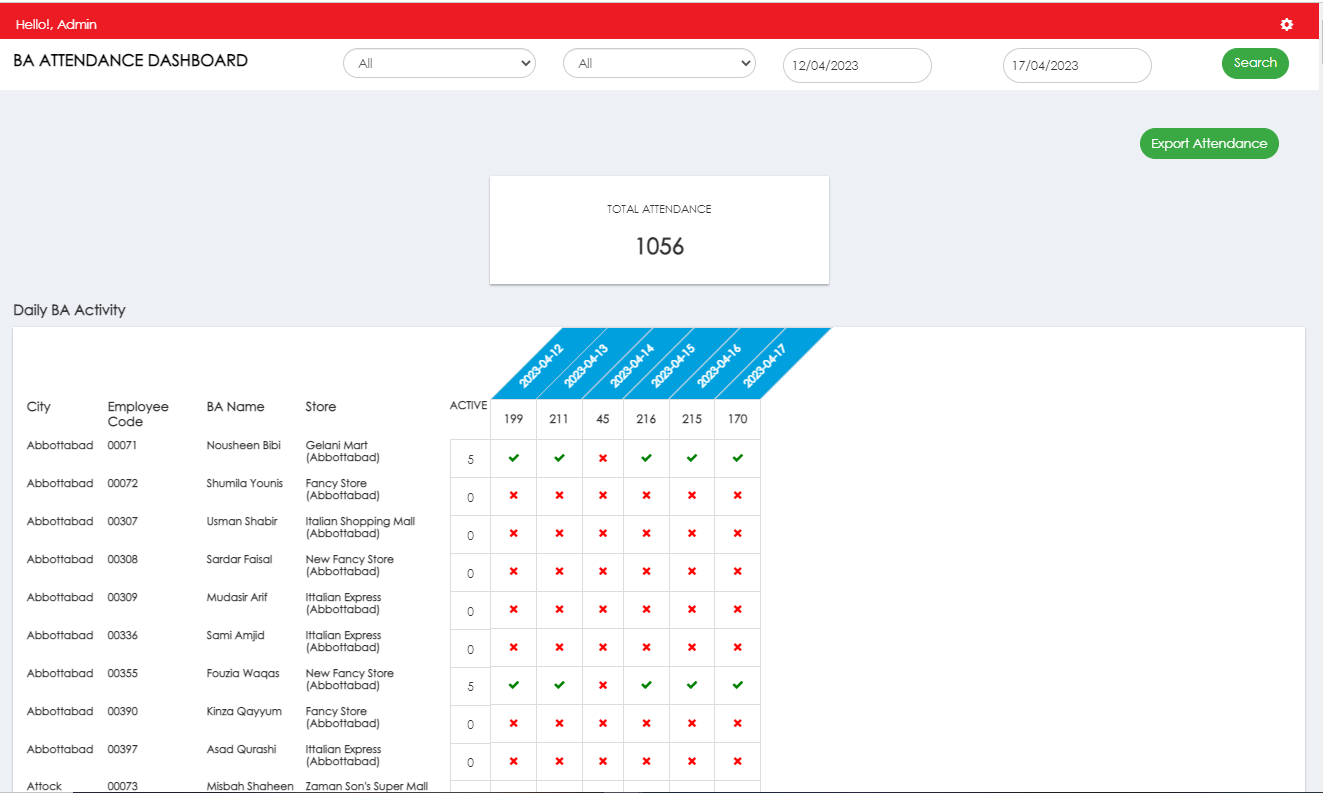Click employee code 00397
The width and height of the screenshot is (1323, 793).
(122, 750)
